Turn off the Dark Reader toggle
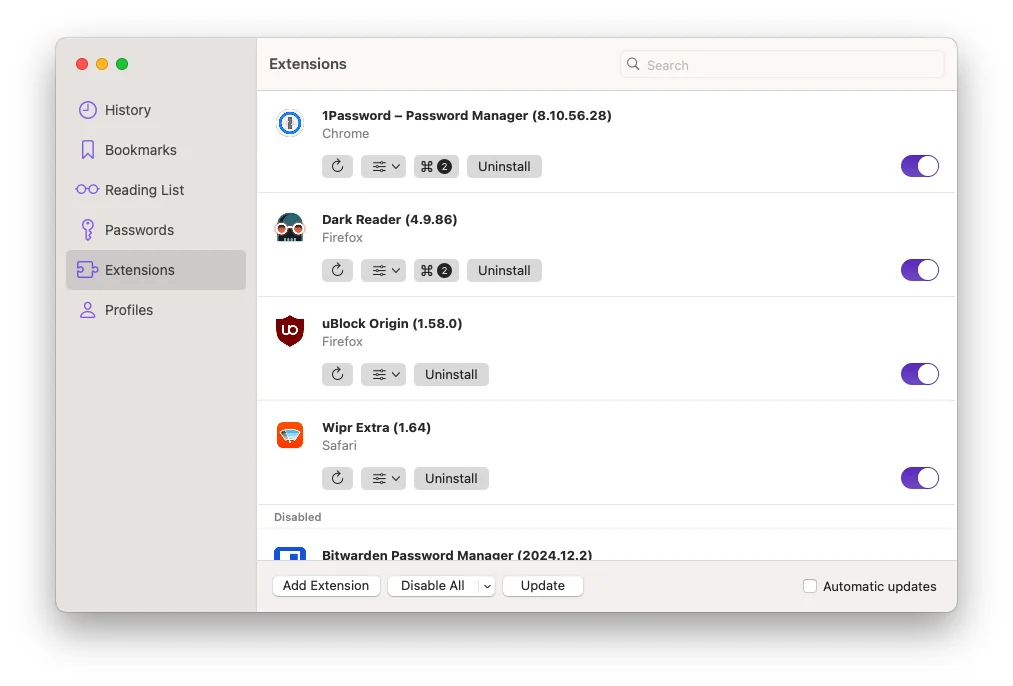The image size is (1013, 686). [x=919, y=271]
